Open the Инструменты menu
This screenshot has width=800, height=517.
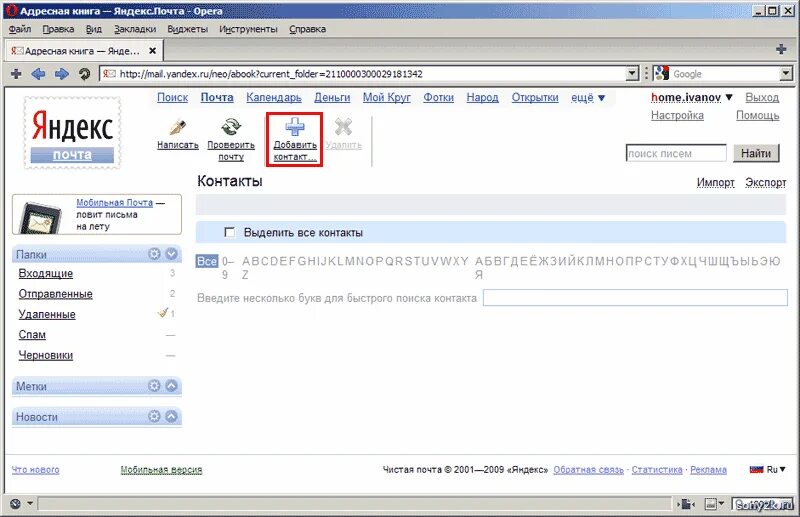coord(248,29)
